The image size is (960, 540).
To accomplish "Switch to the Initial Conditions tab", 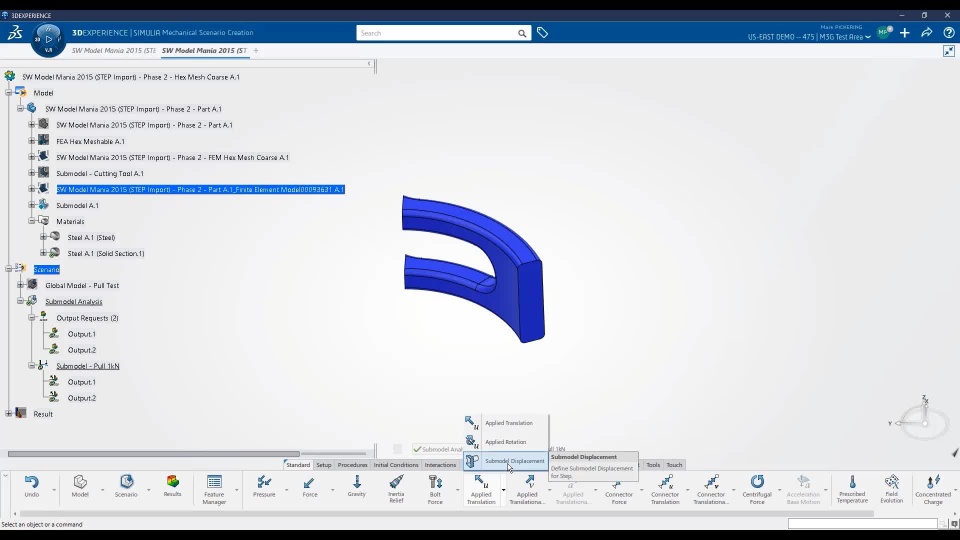I will (396, 465).
